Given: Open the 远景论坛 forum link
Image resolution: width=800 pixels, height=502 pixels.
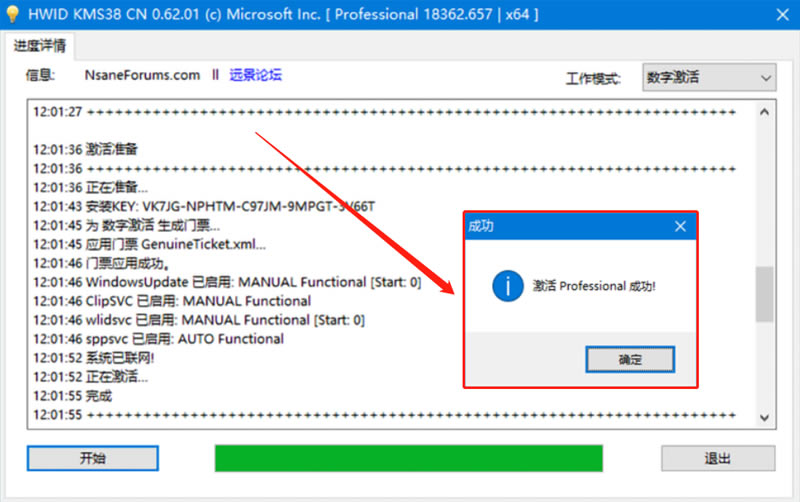Looking at the screenshot, I should point(255,75).
